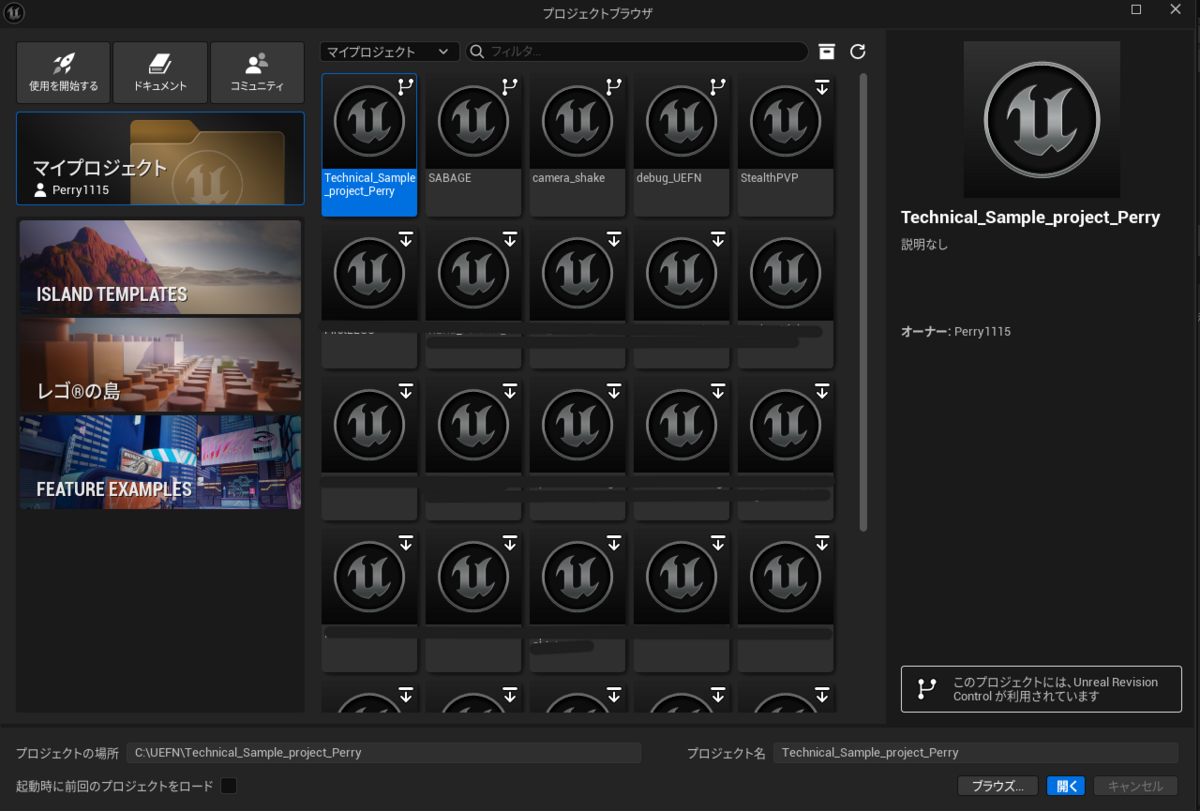This screenshot has width=1200, height=811.
Task: Click the Unreal Engine logo in title bar
Action: click(x=15, y=12)
